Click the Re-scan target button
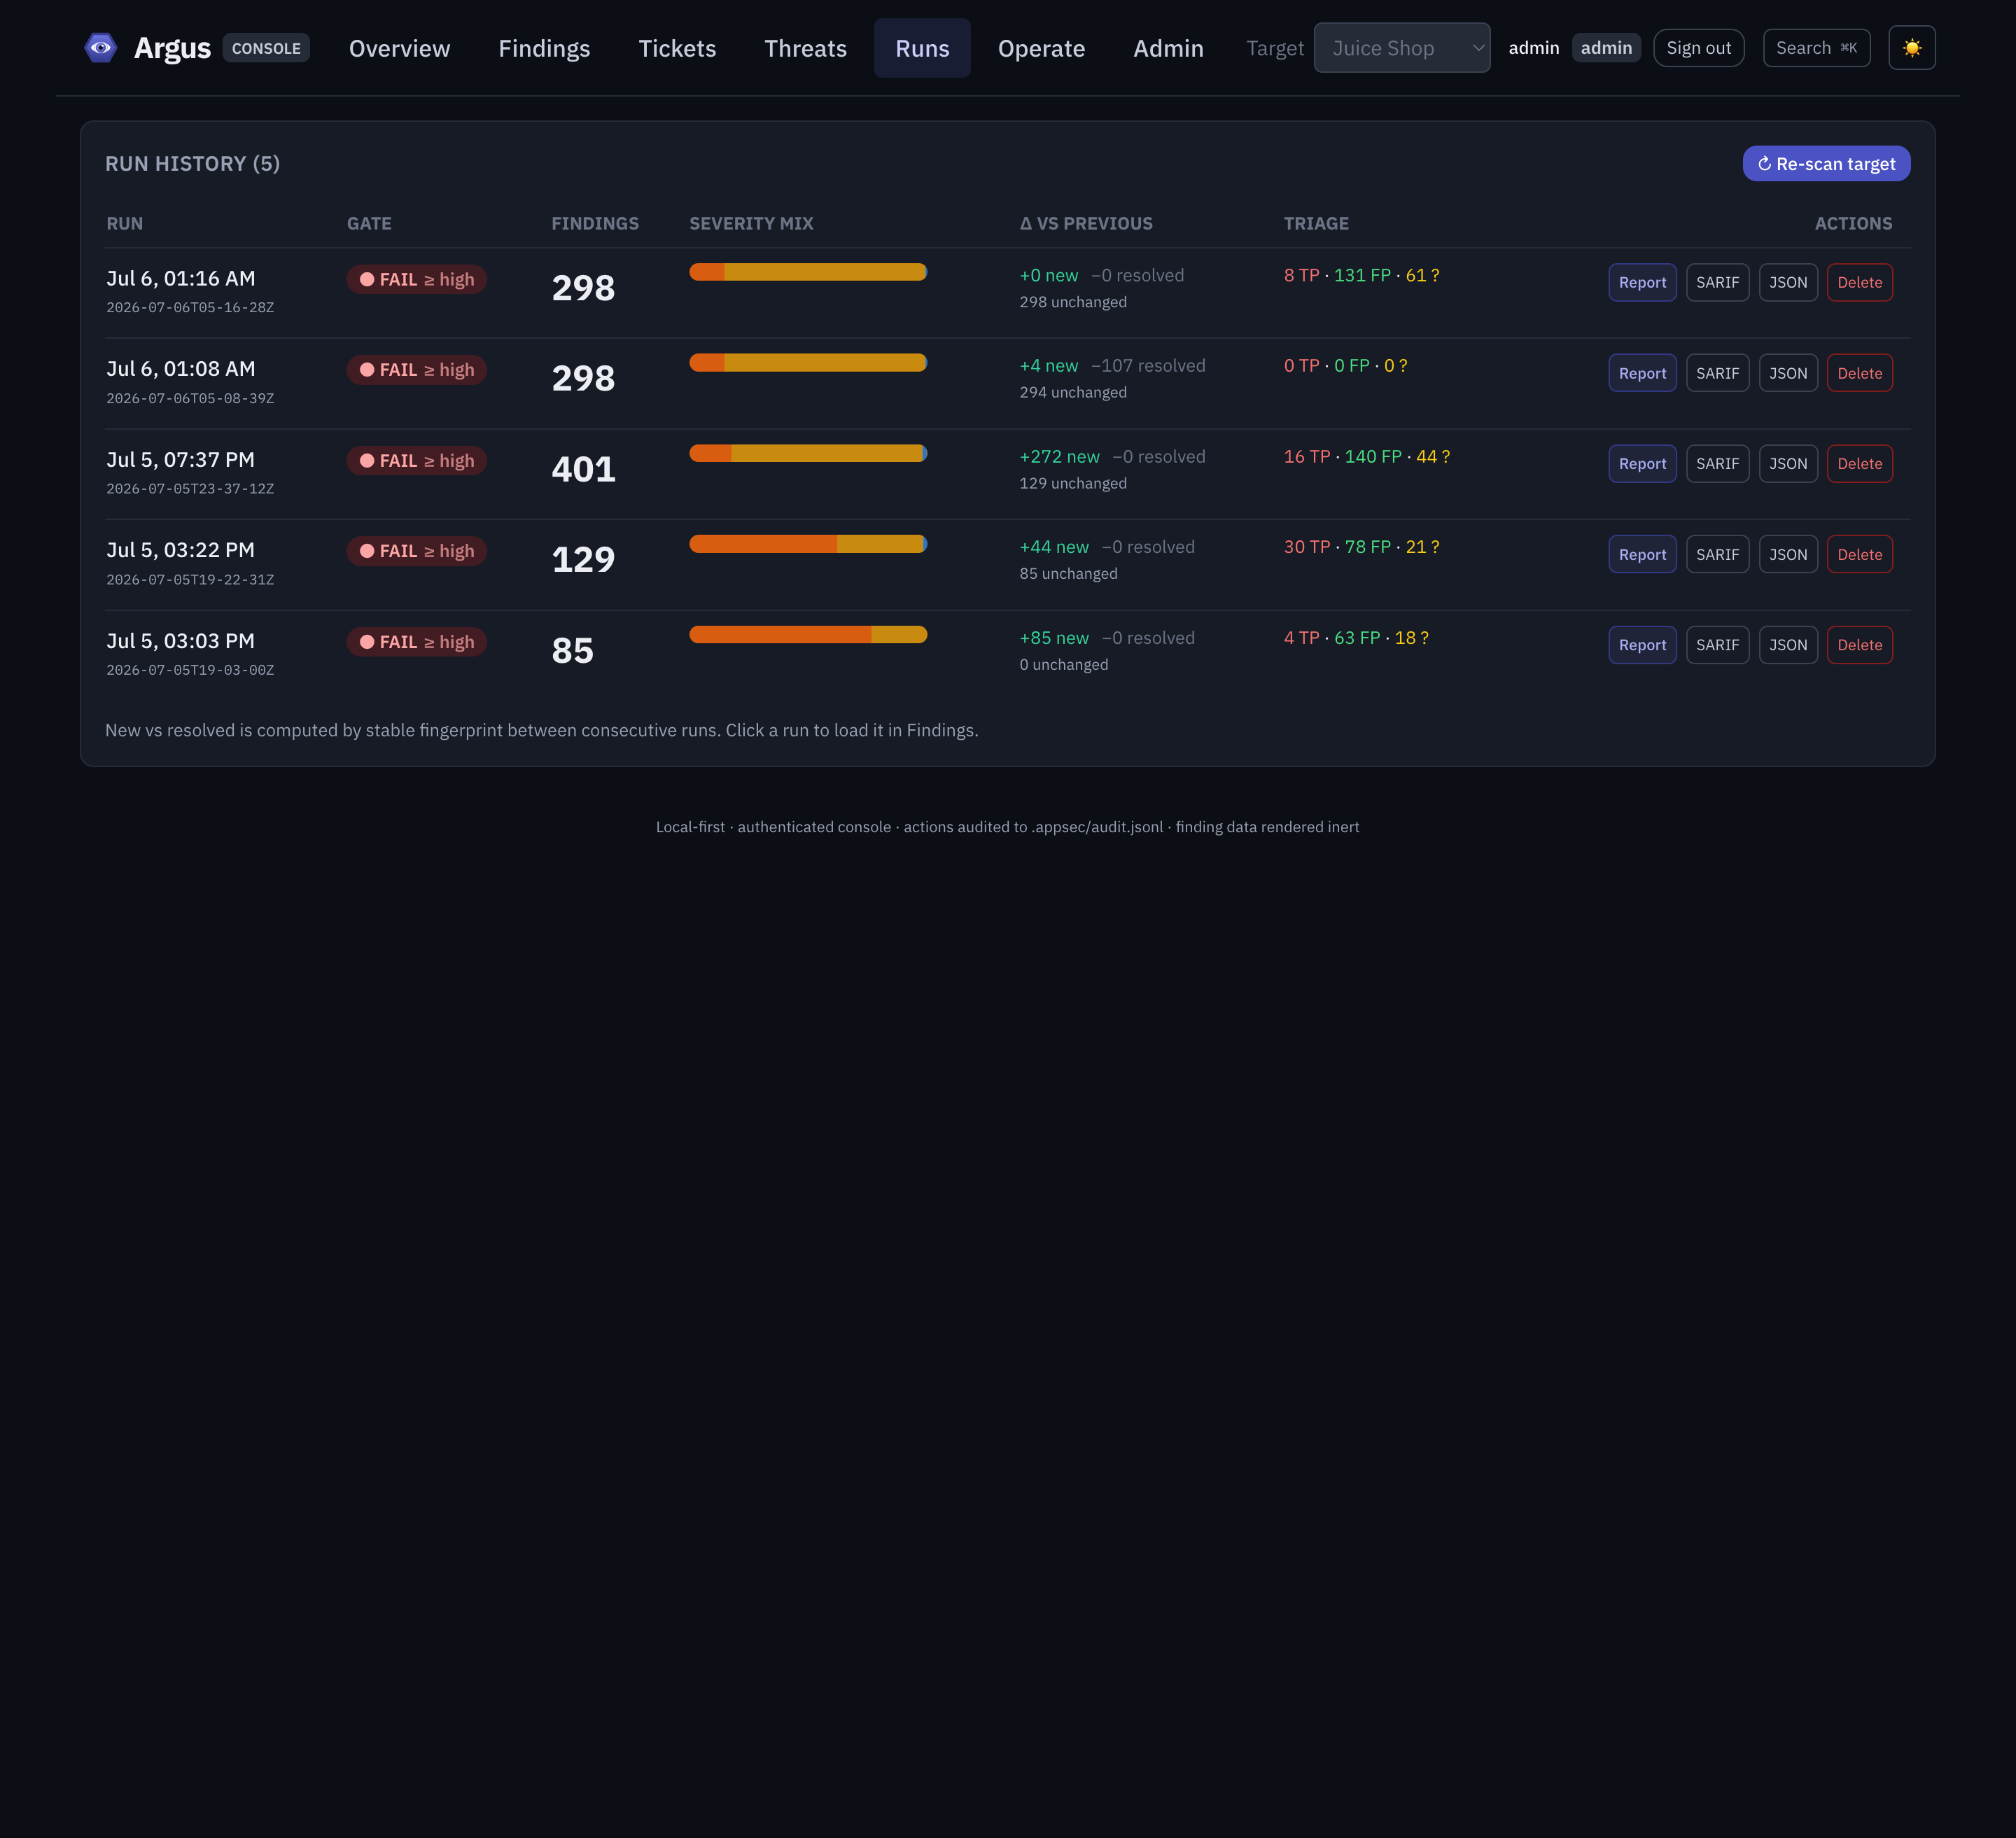The height and width of the screenshot is (1838, 2016). coord(1825,164)
